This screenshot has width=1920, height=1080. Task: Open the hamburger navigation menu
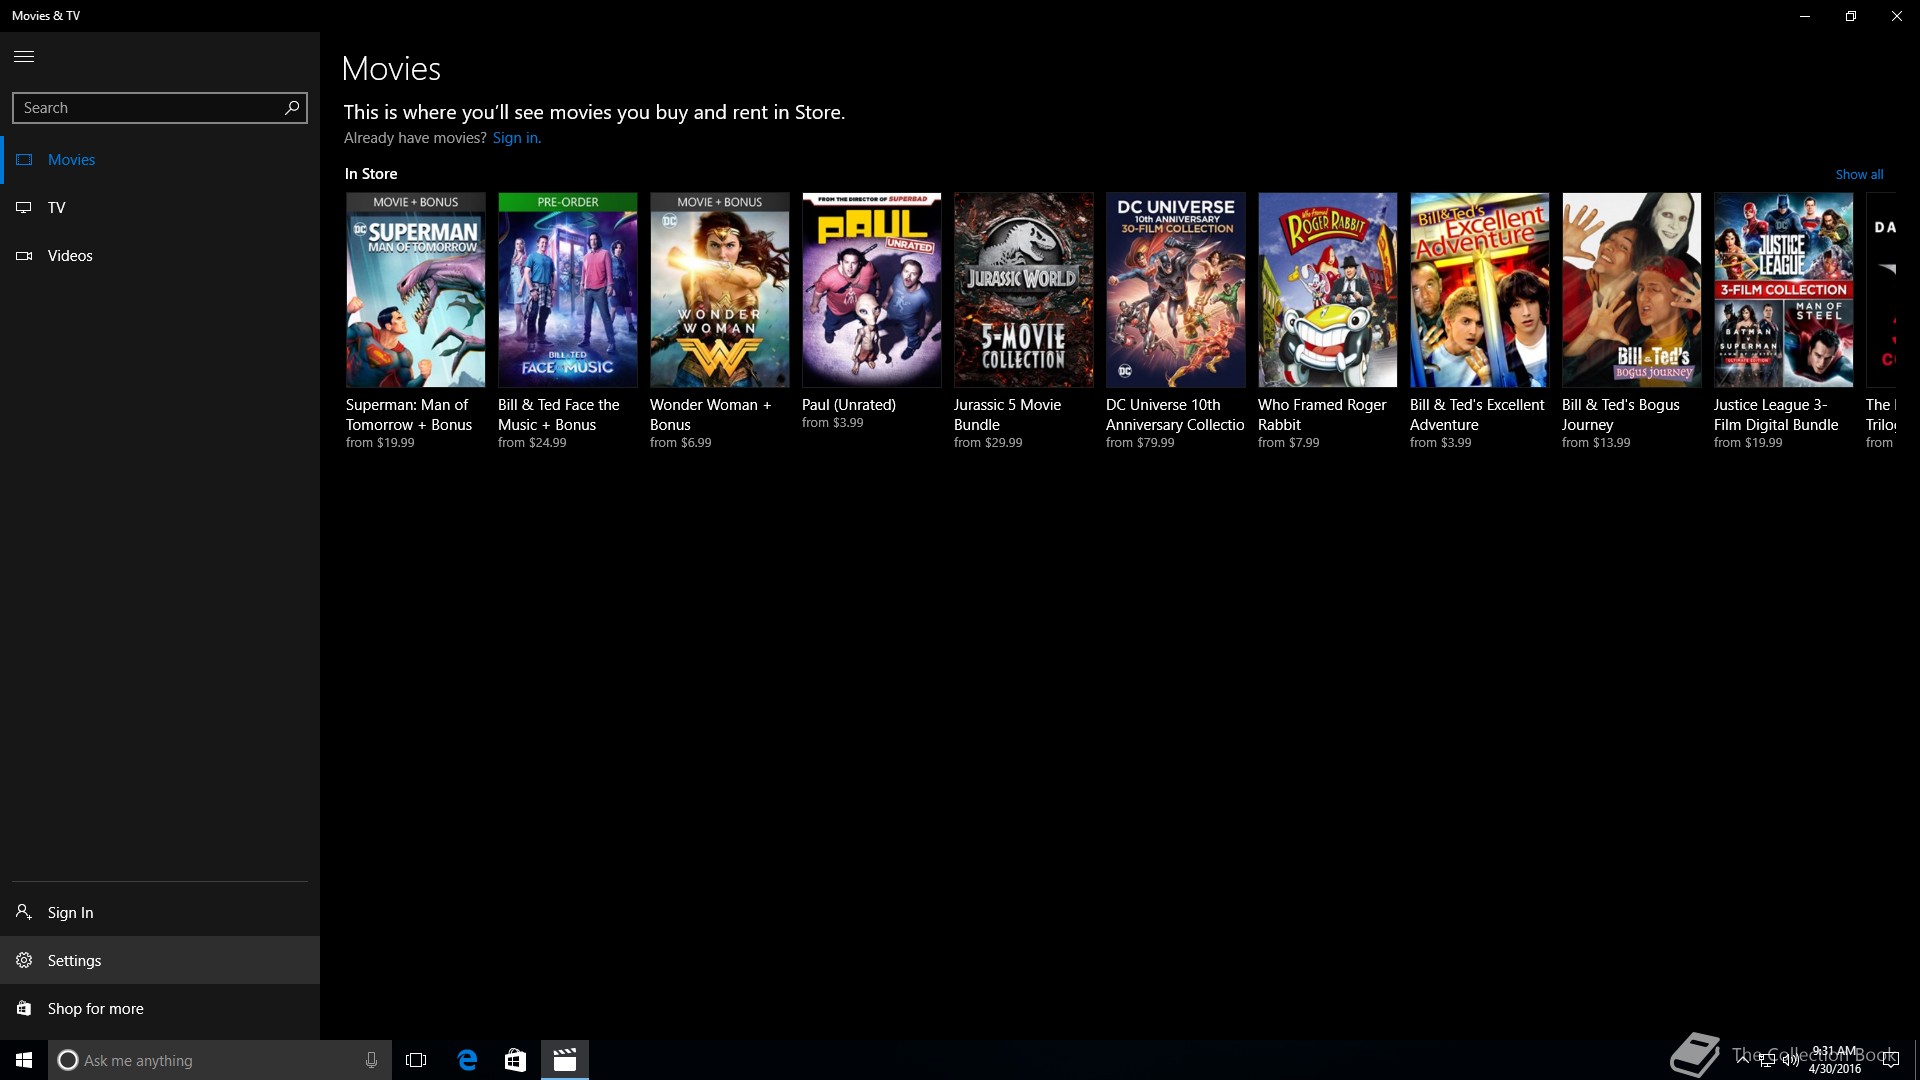tap(24, 56)
